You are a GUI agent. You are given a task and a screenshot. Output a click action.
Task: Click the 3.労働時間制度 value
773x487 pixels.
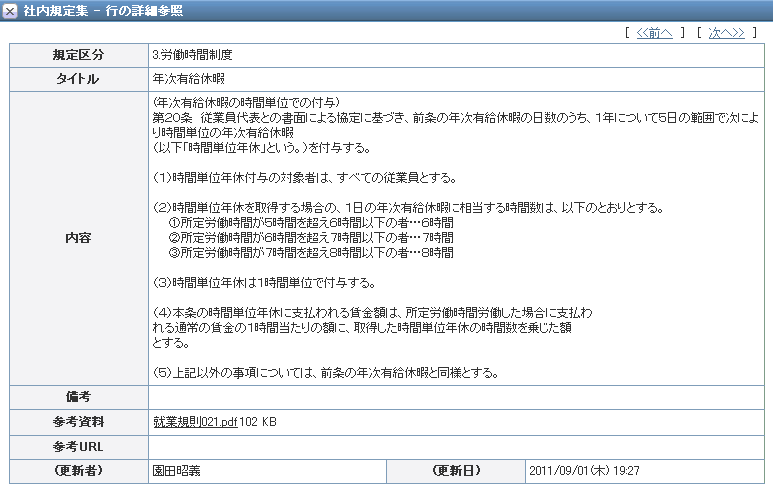[x=192, y=54]
